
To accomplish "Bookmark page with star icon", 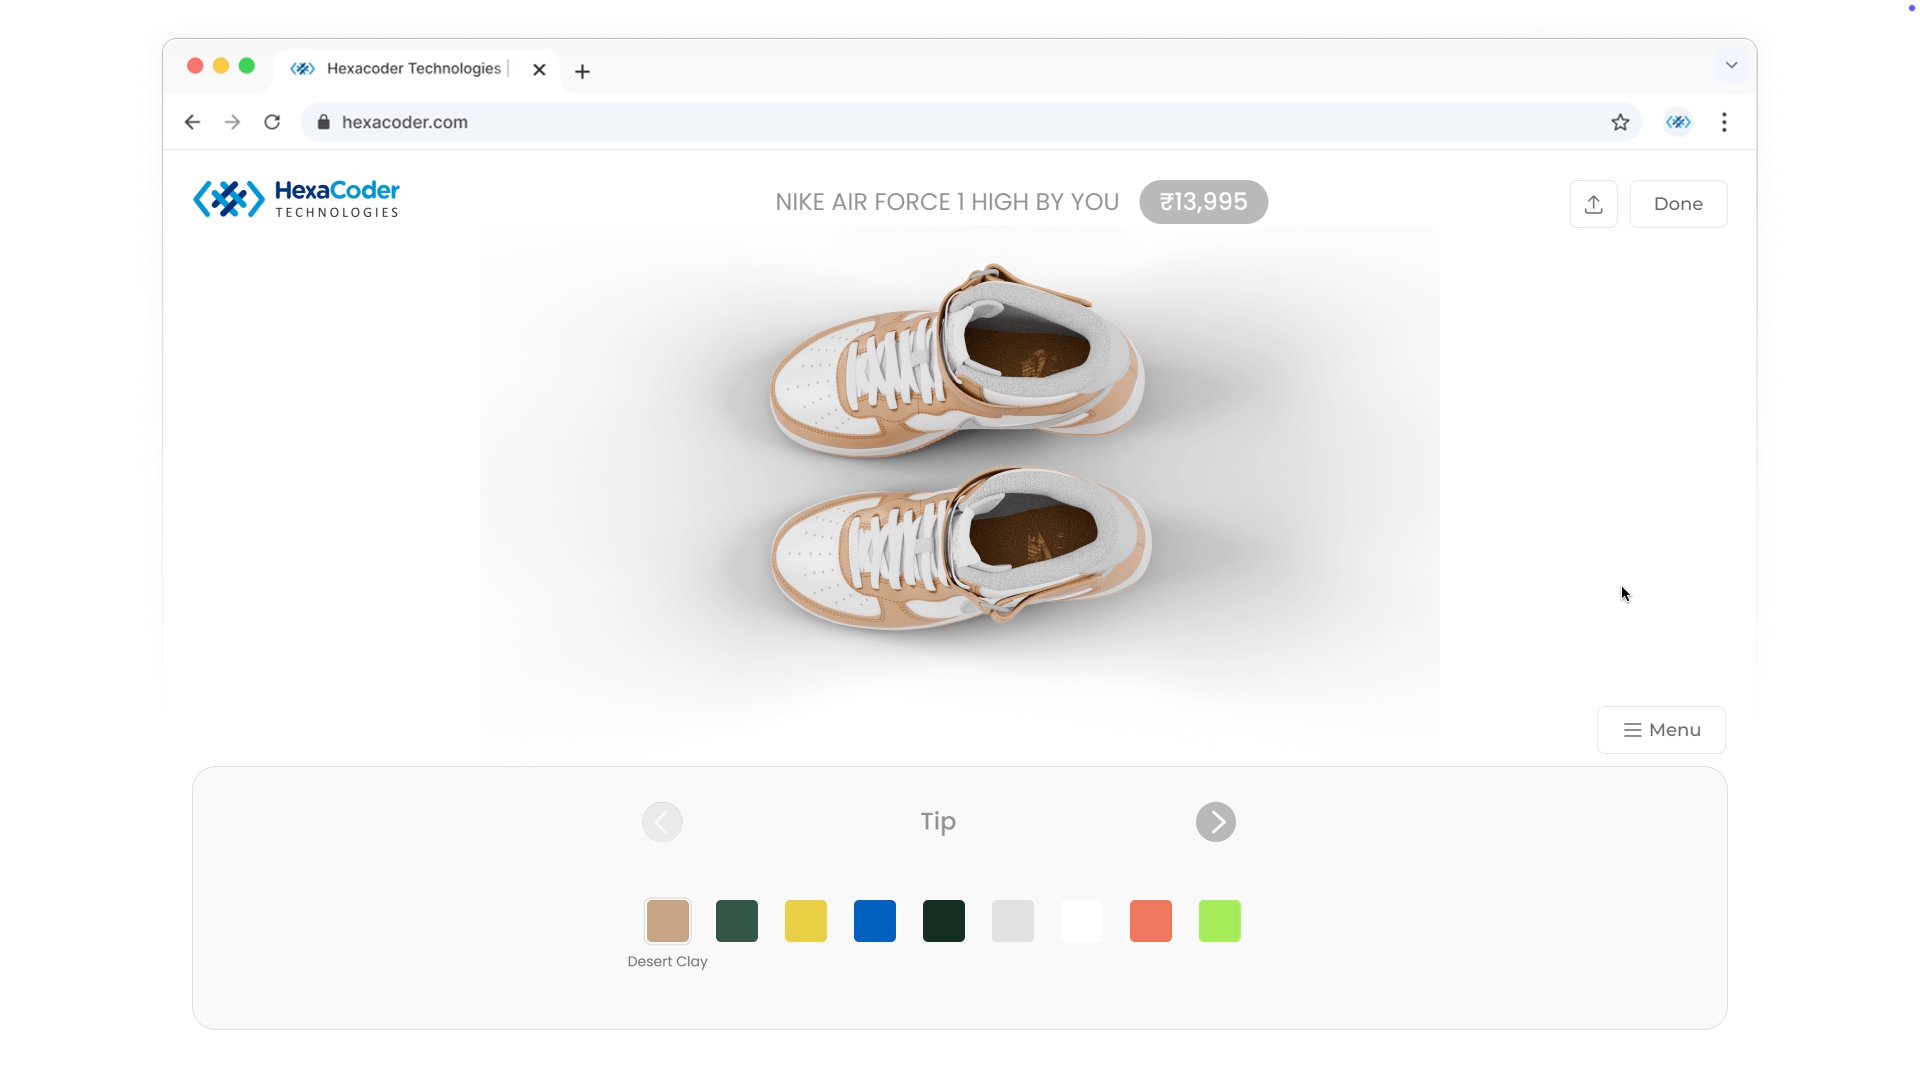I will pos(1620,122).
